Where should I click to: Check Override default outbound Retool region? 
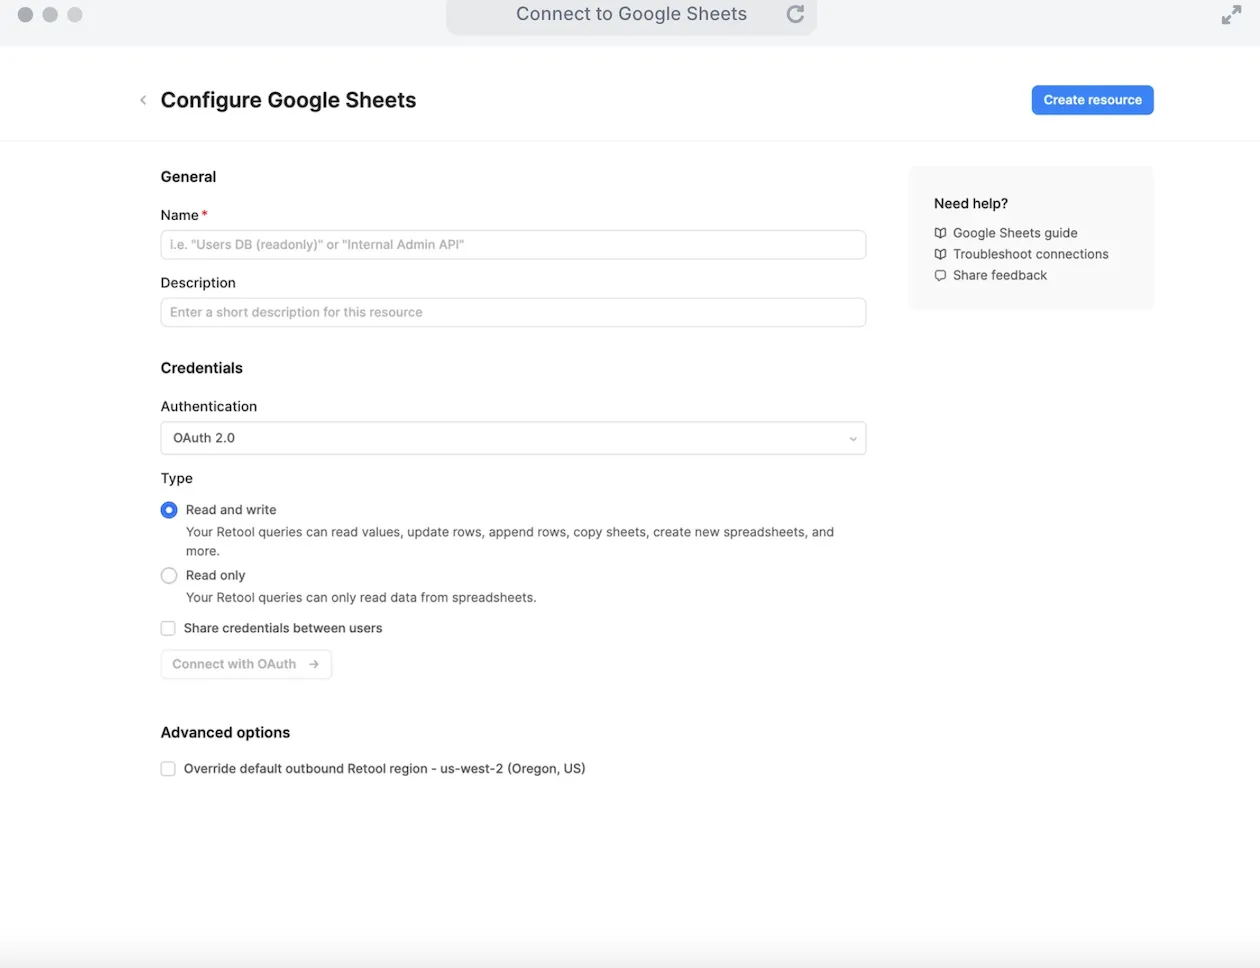tap(168, 769)
